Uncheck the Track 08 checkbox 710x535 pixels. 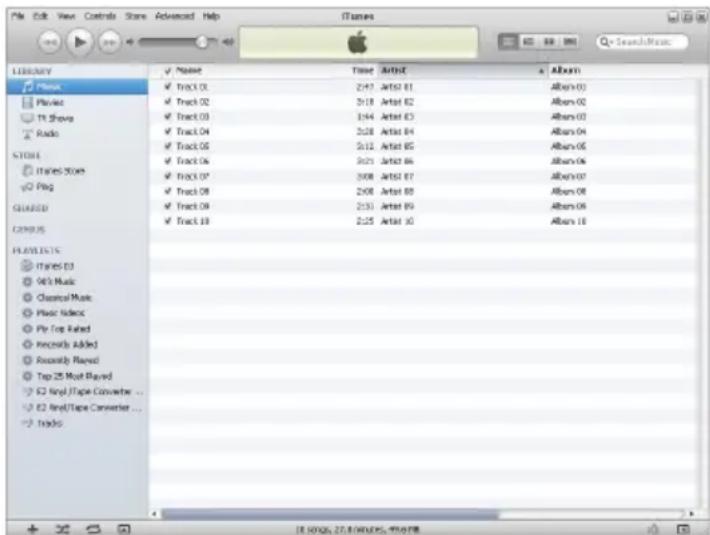click(x=168, y=191)
